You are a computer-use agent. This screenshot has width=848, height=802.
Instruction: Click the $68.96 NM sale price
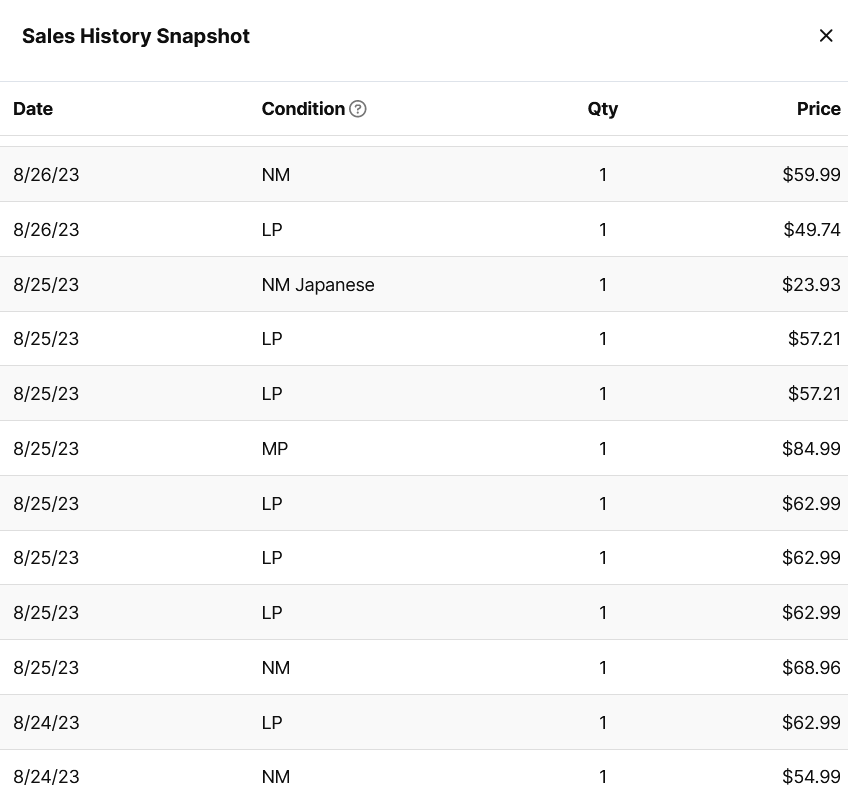[x=811, y=667]
